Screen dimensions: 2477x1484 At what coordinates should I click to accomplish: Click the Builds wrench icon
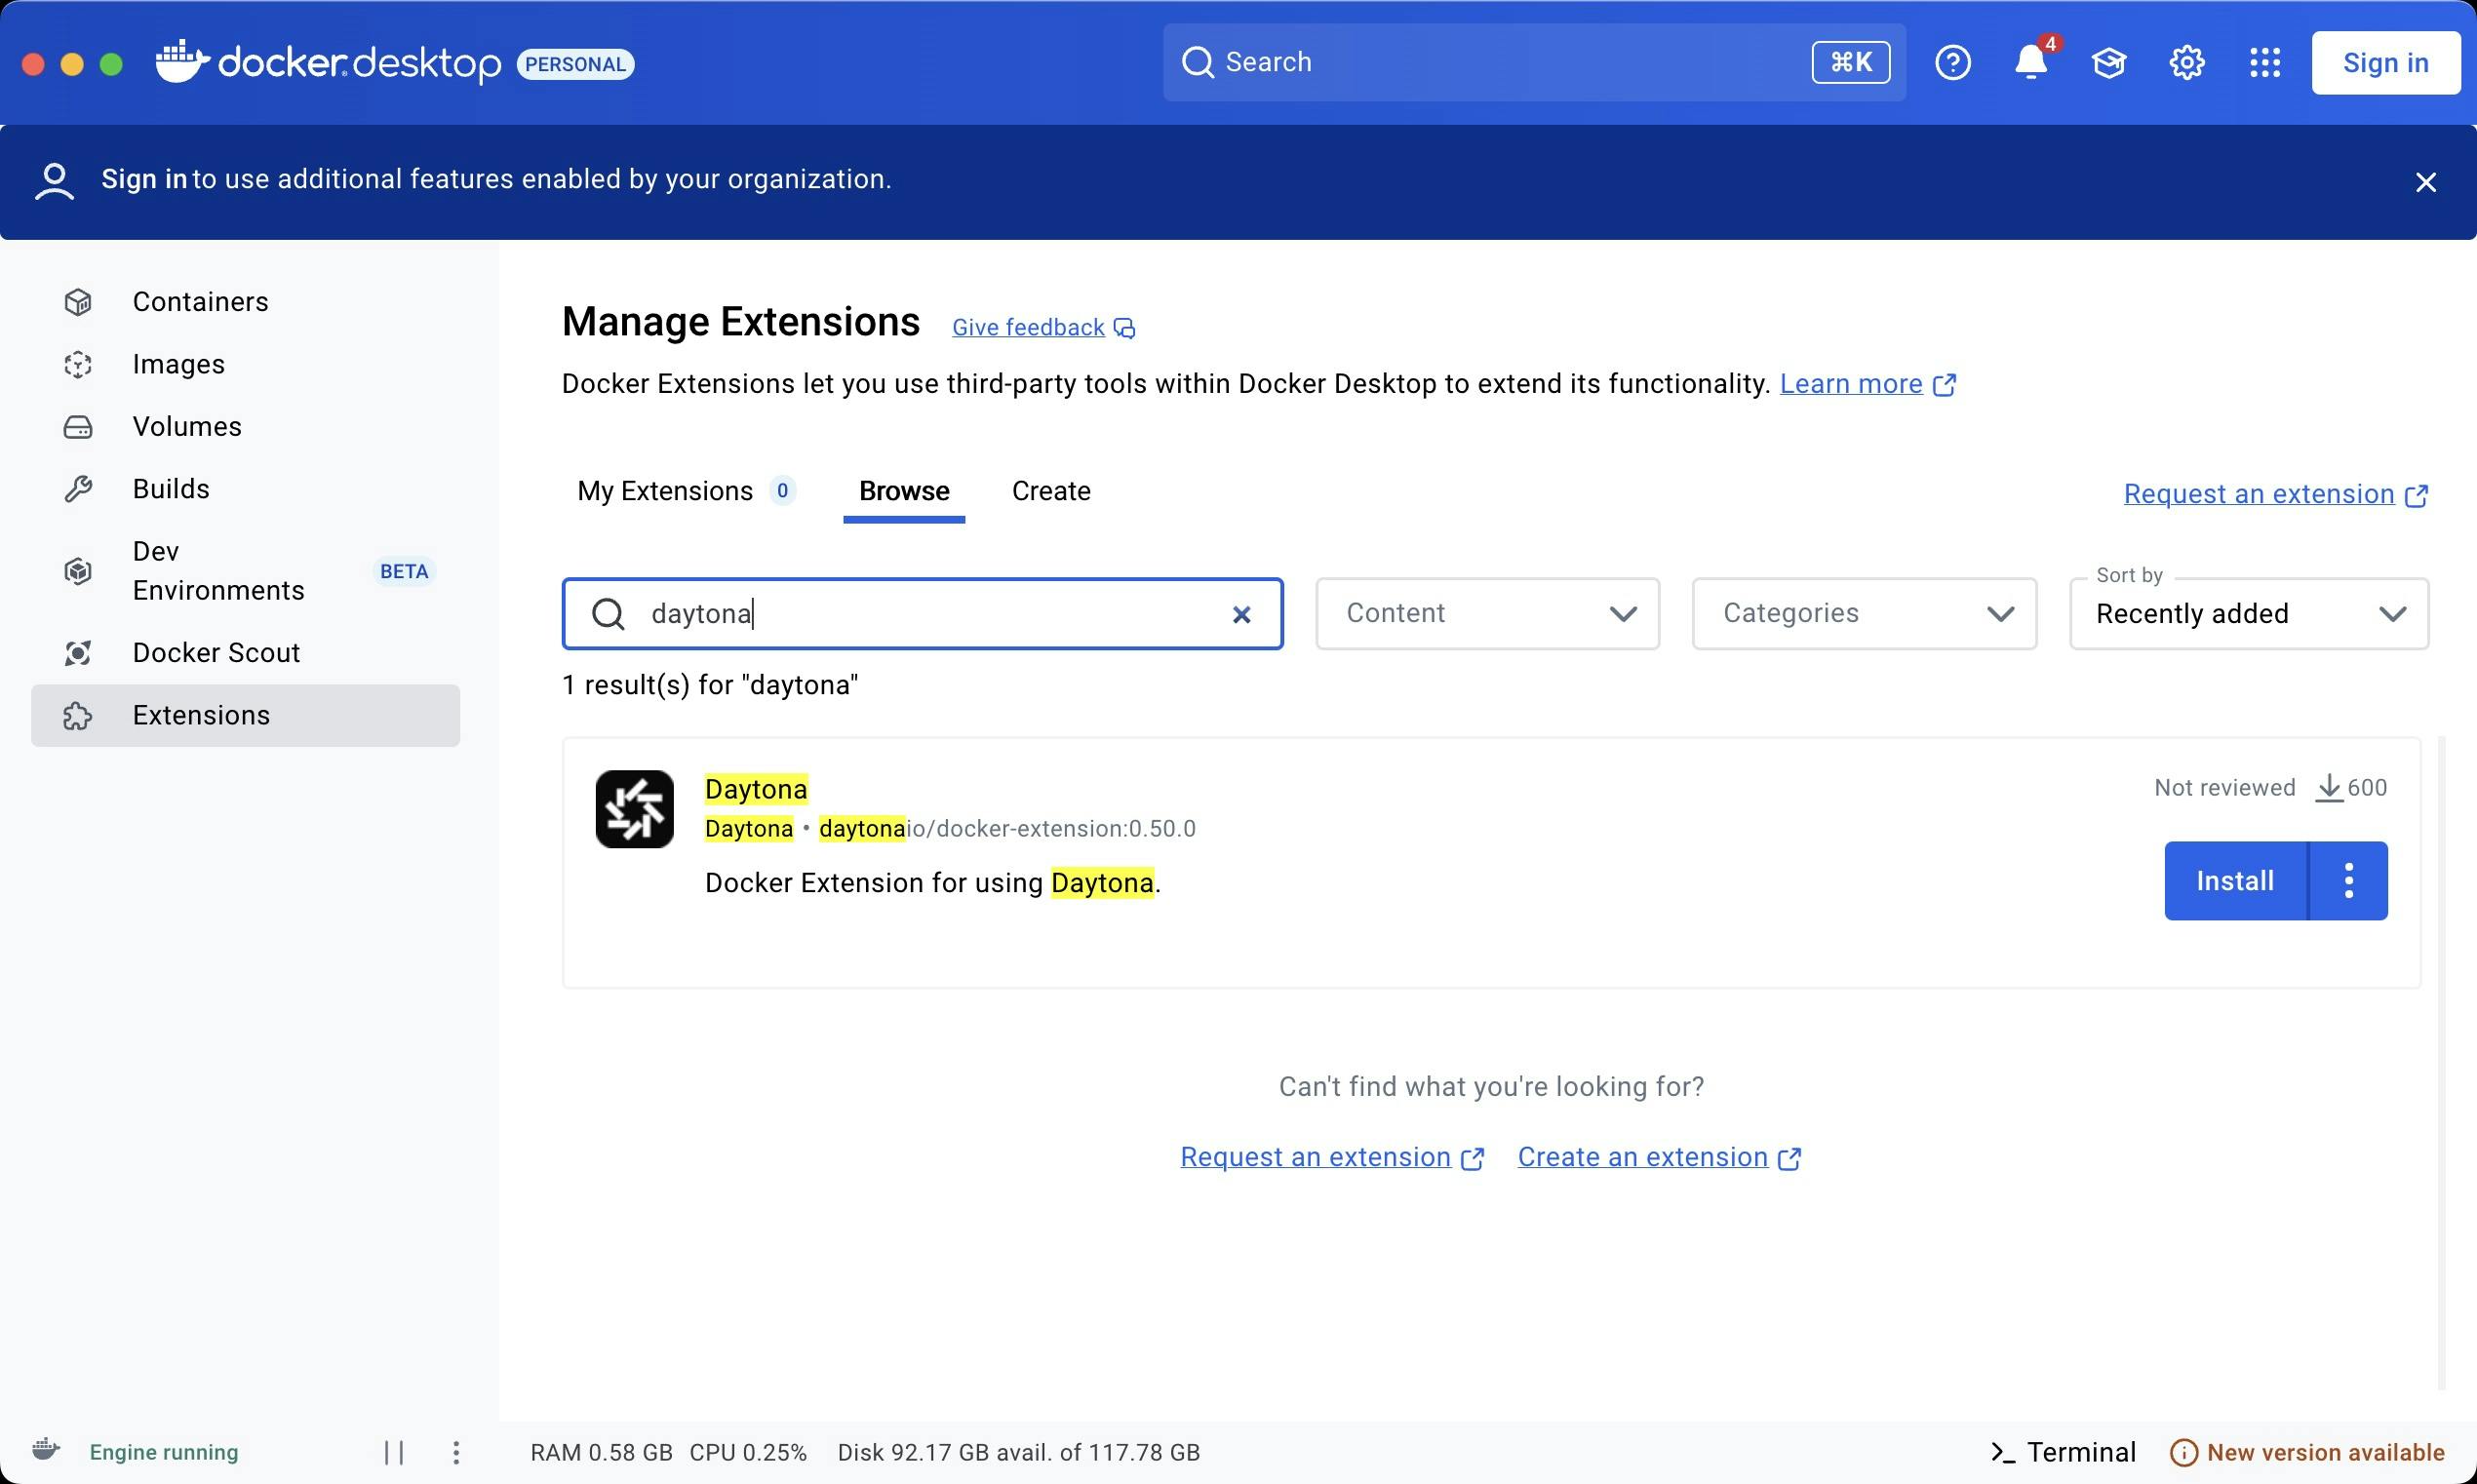[78, 489]
